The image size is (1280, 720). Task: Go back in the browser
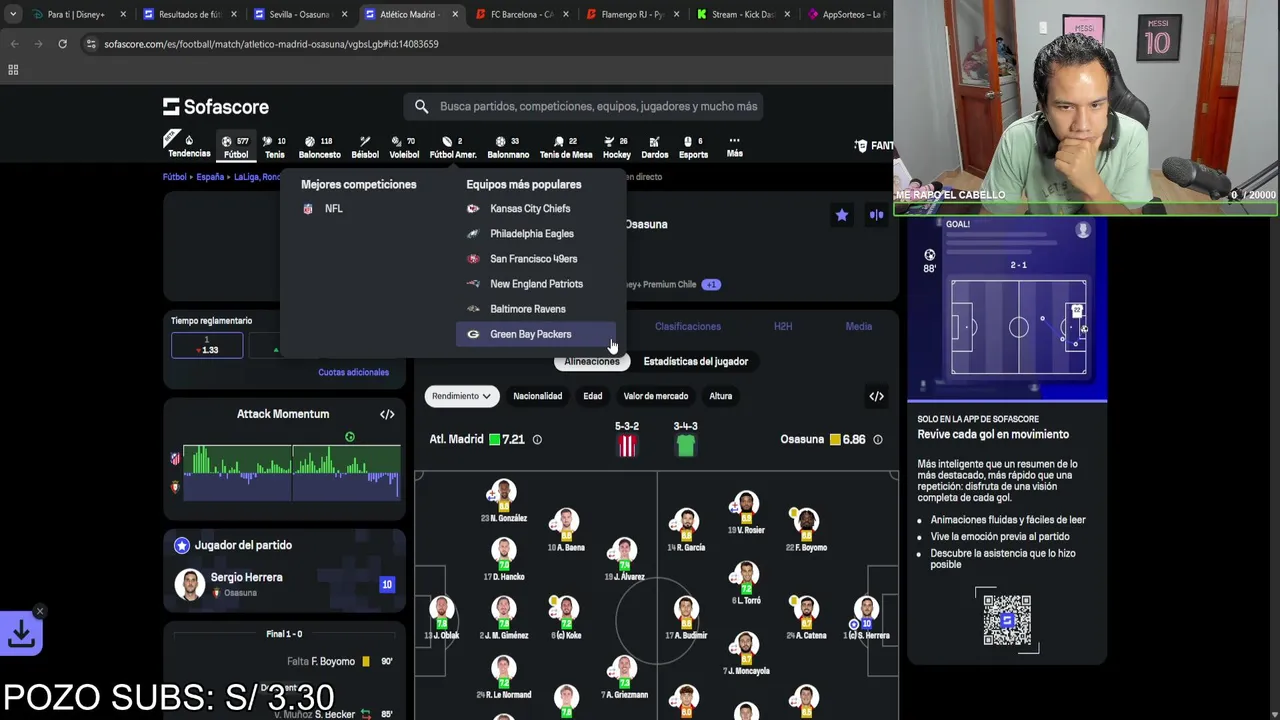coord(14,44)
